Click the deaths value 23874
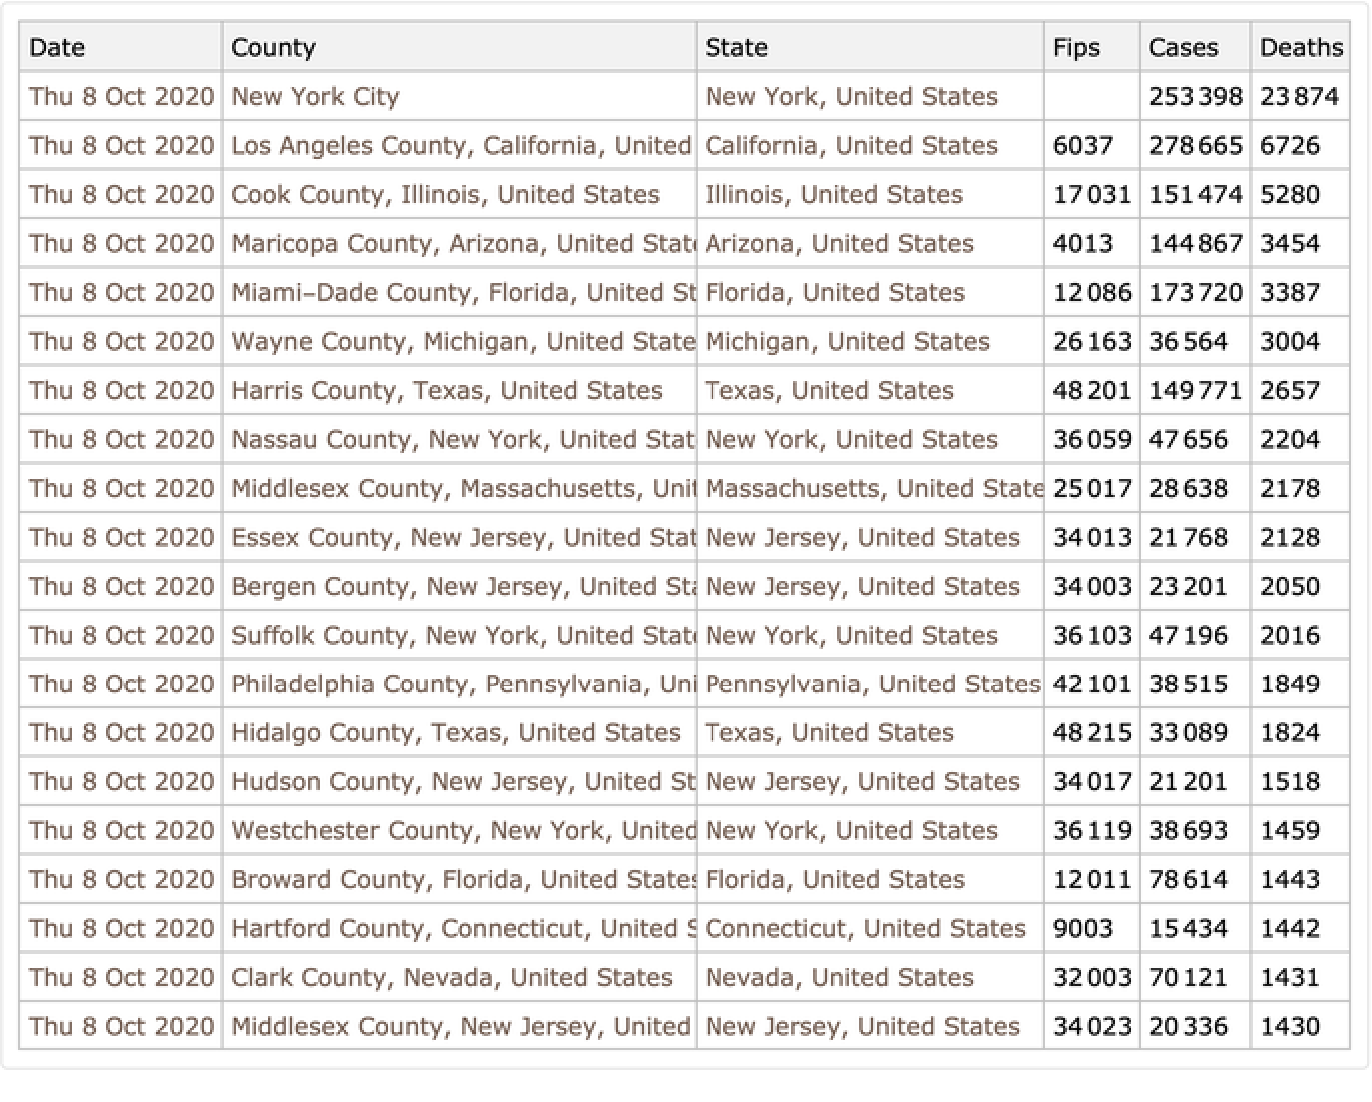The width and height of the screenshot is (1372, 1102). [x=1298, y=96]
